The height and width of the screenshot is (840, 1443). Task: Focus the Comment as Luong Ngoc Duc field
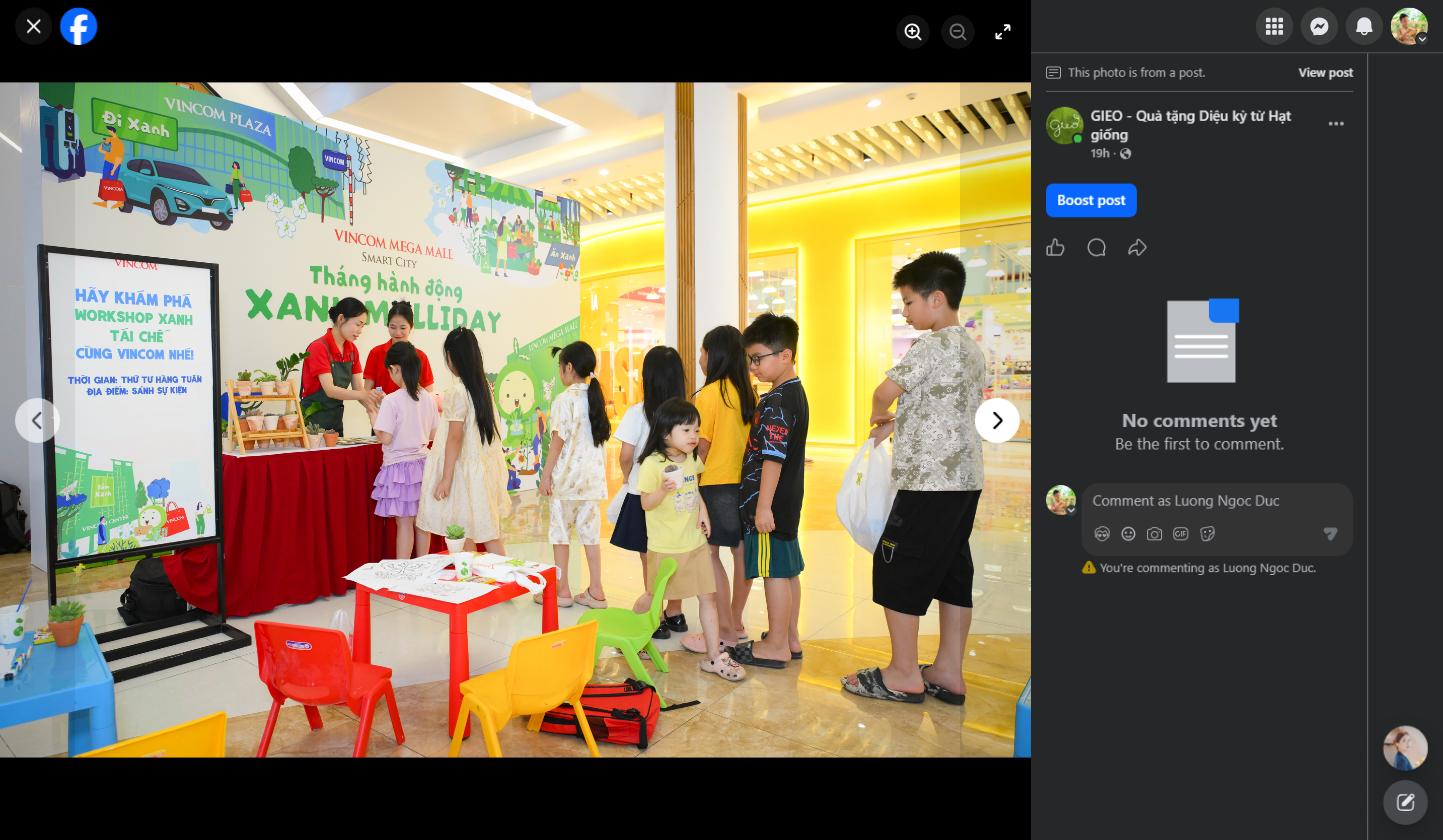[1217, 501]
